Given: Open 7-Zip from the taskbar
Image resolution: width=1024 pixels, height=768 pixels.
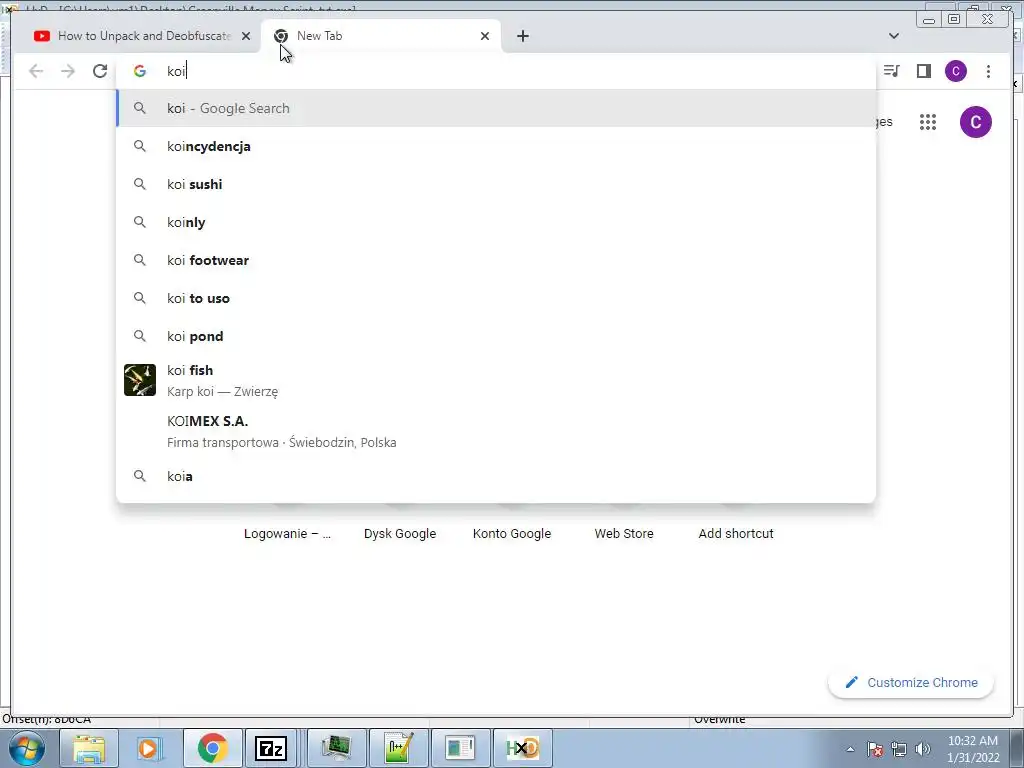Looking at the screenshot, I should (x=272, y=748).
